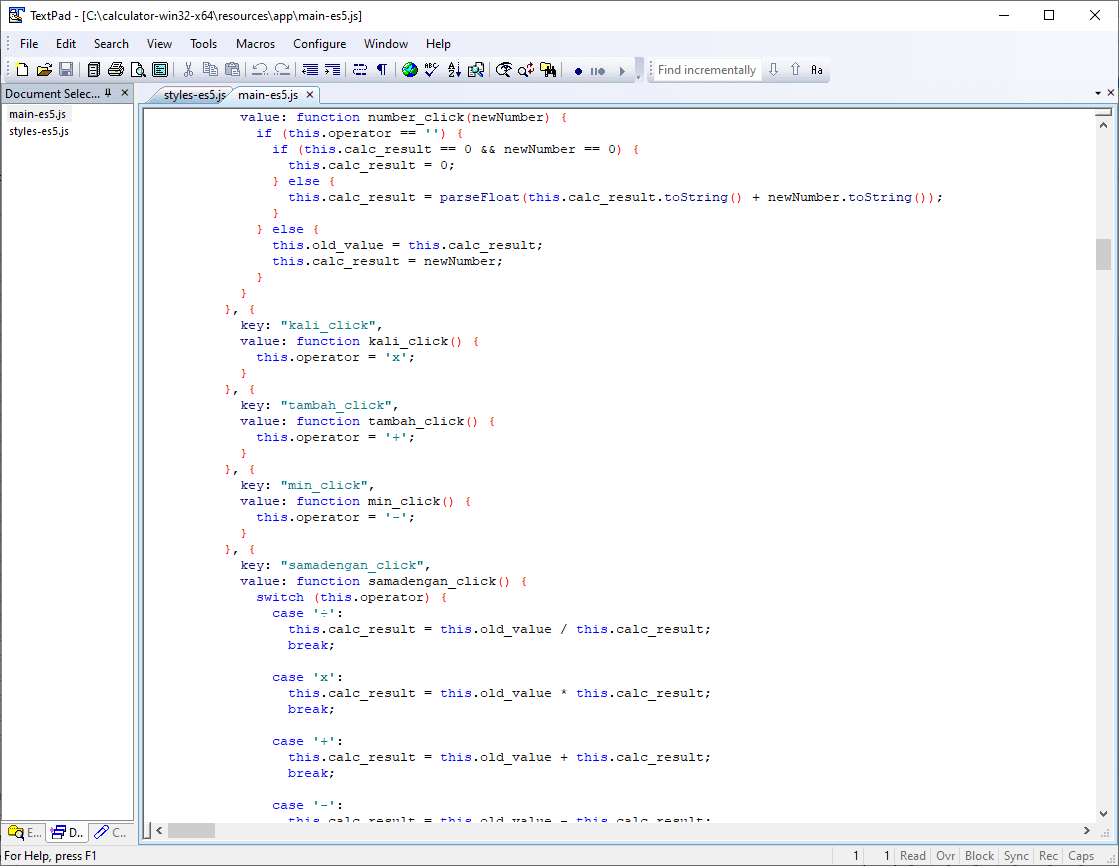This screenshot has width=1119, height=866.
Task: Click horizontal scrollbar thumb
Action: click(x=191, y=830)
